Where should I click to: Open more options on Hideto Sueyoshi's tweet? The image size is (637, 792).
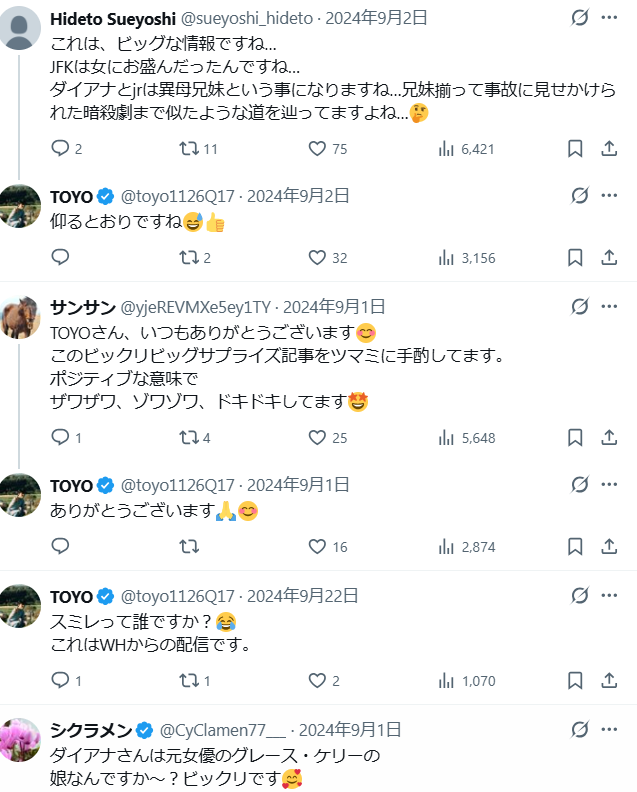coord(609,18)
